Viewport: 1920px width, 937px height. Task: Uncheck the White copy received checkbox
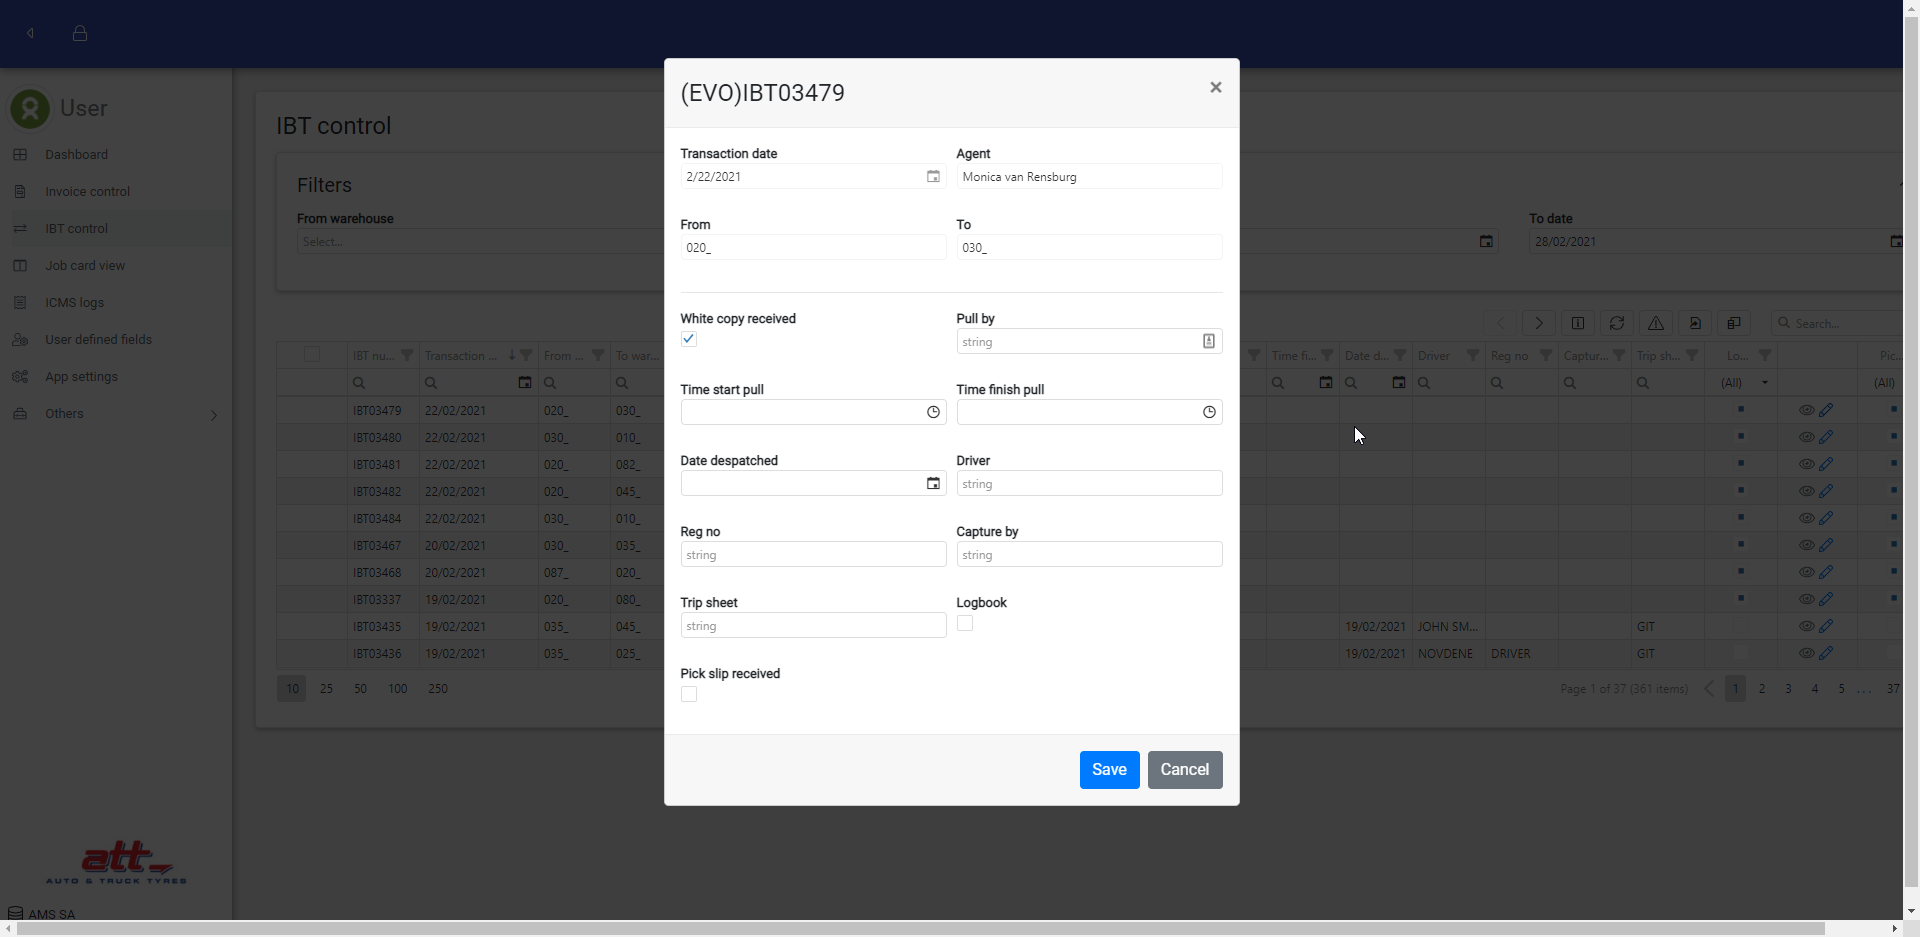point(689,340)
